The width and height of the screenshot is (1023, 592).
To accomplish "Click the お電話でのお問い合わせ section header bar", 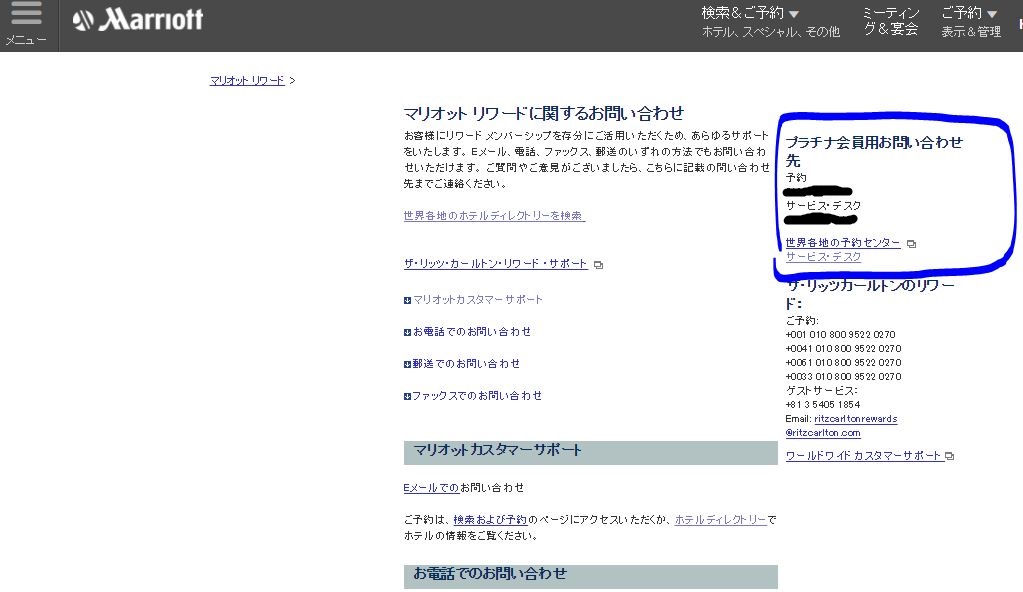I will (590, 576).
